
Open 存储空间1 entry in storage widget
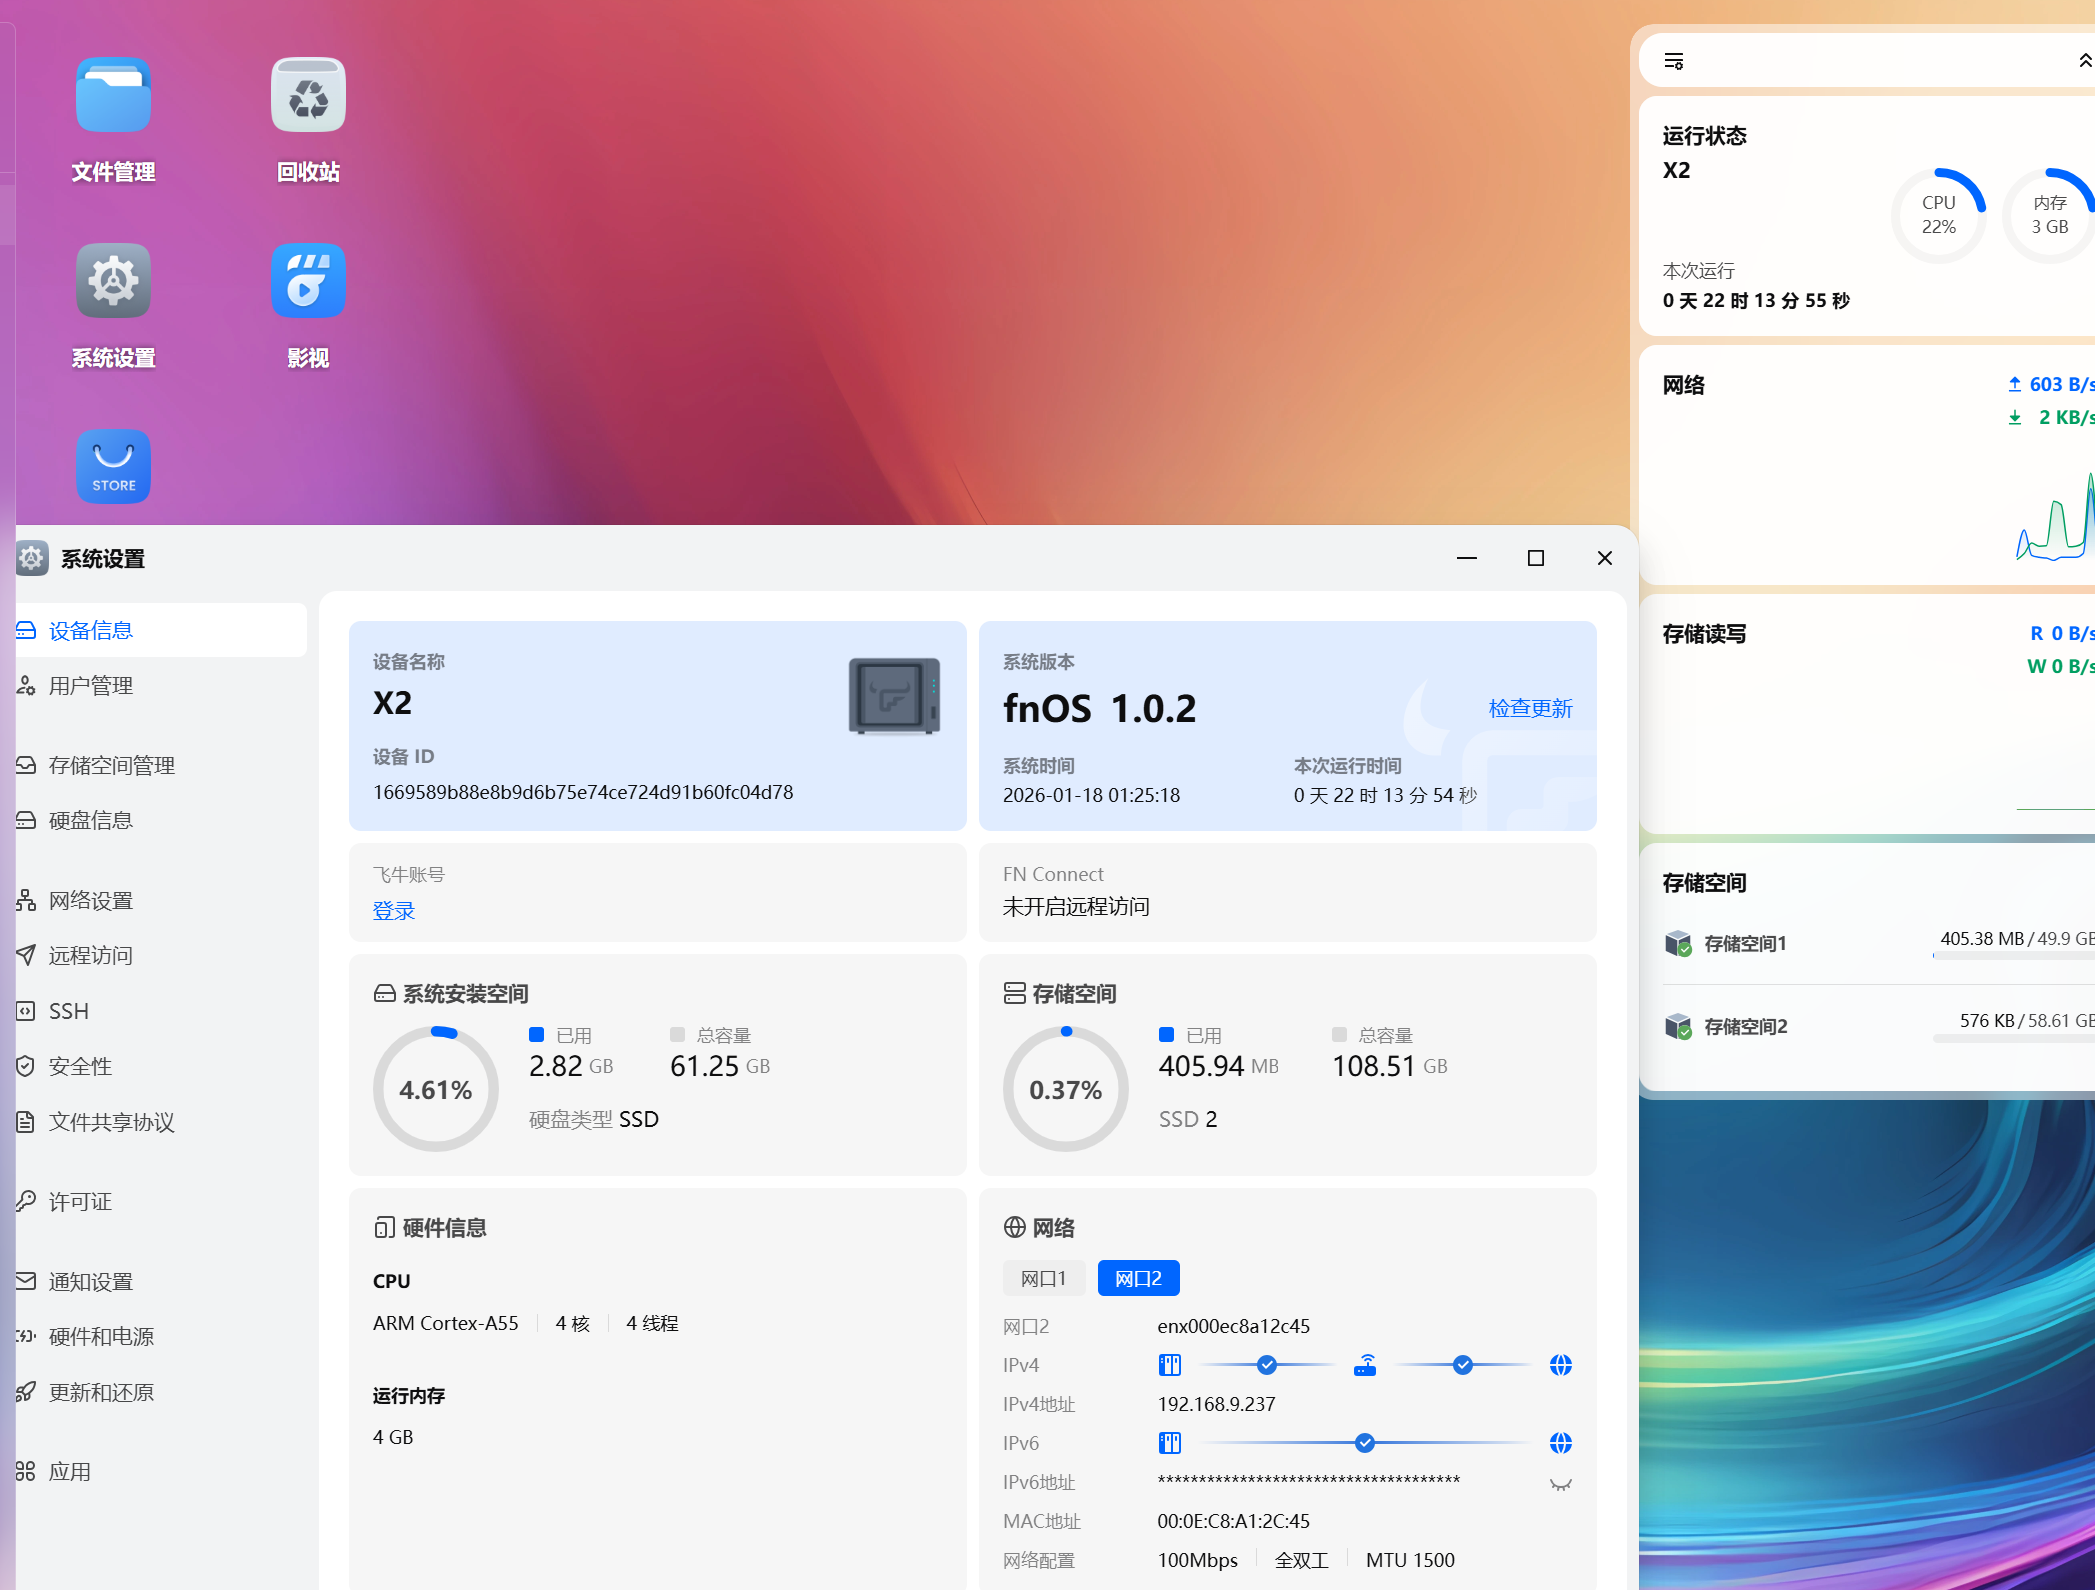point(1745,943)
